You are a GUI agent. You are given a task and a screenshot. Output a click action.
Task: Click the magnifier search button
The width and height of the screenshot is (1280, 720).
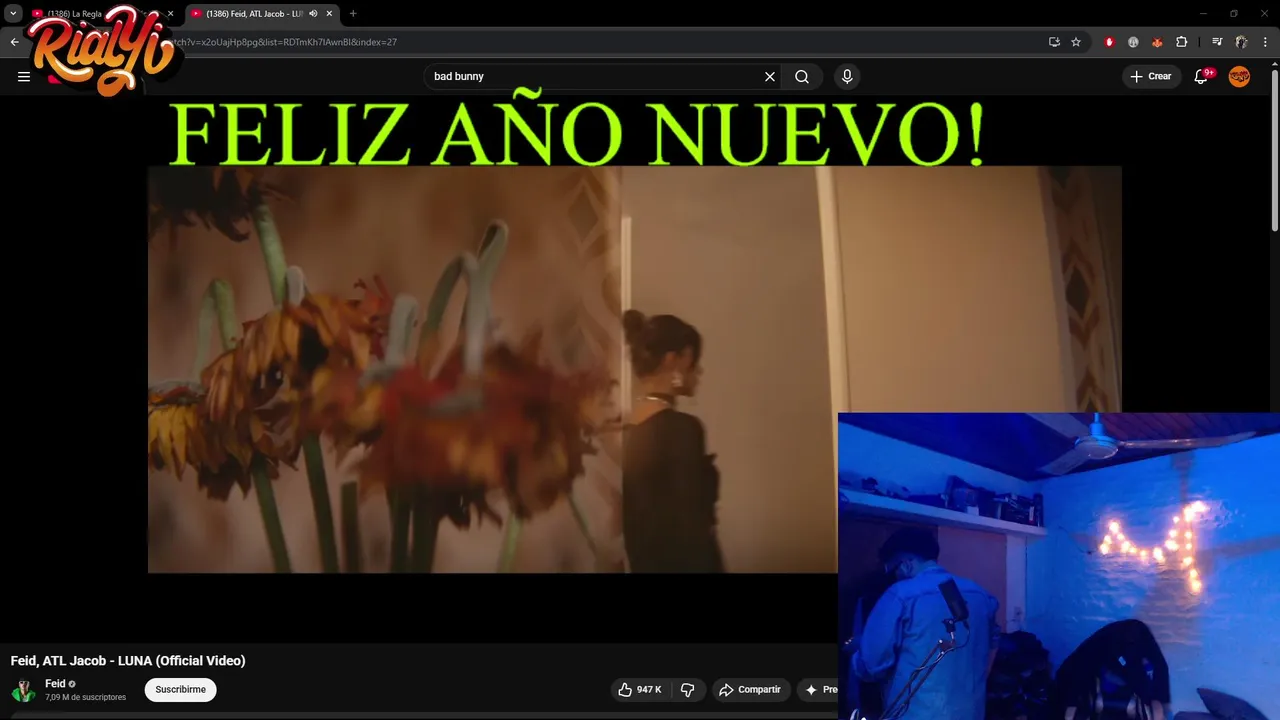[802, 77]
